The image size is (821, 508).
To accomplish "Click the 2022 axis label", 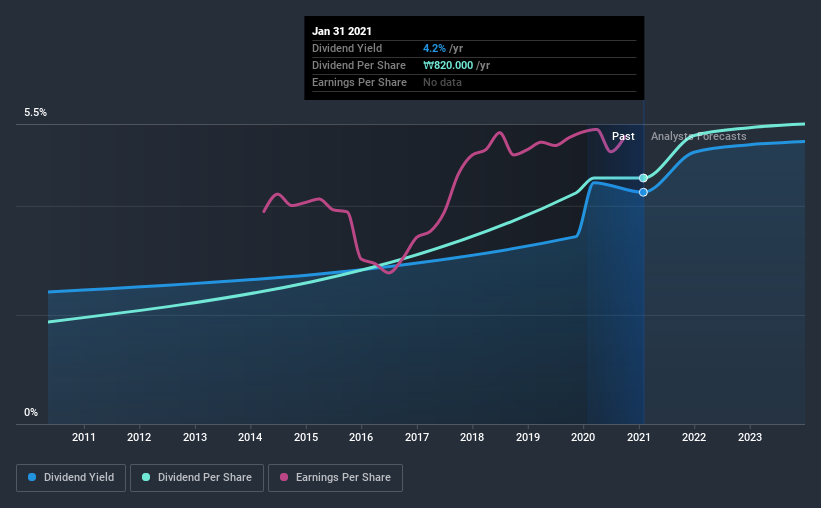I will coord(694,437).
